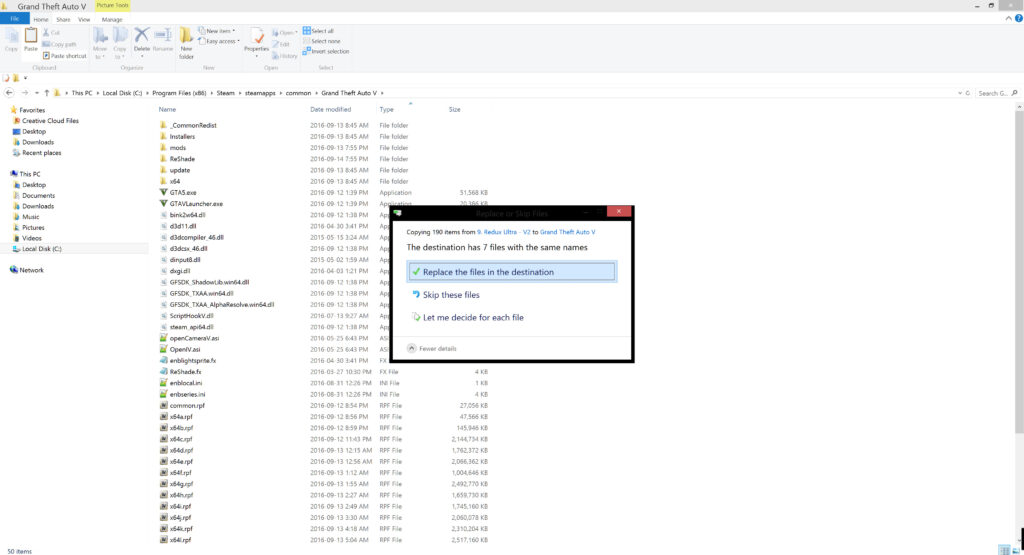Select the ScriptHookV.dll file
Image resolution: width=1024 pixels, height=555 pixels.
(191, 316)
